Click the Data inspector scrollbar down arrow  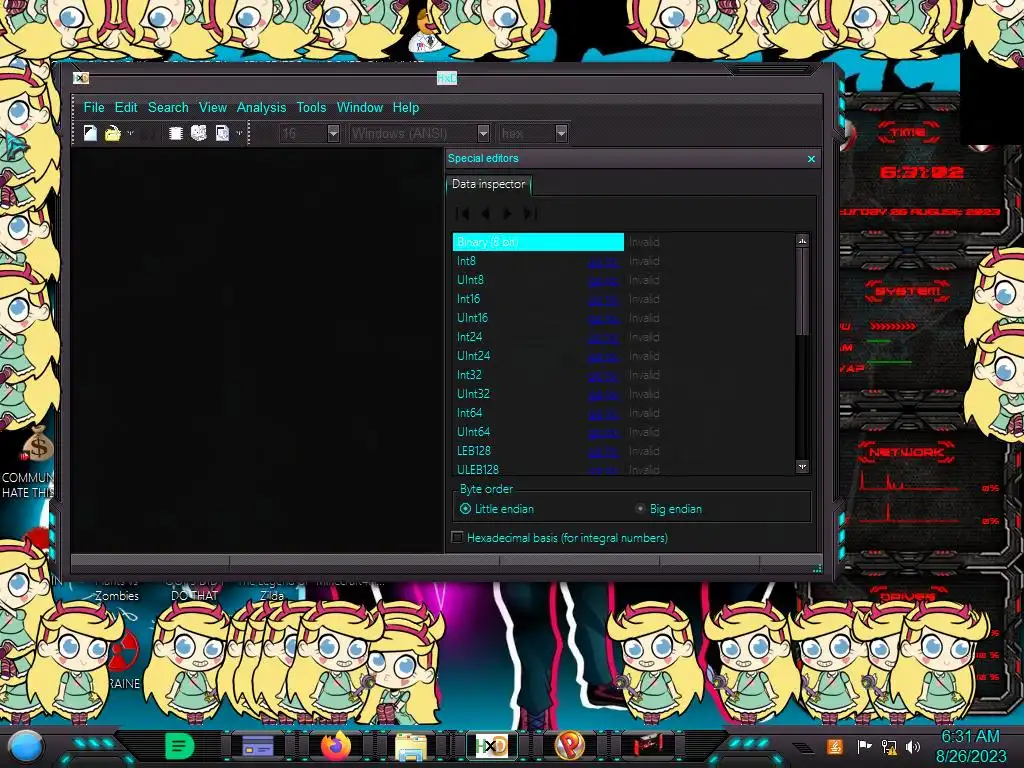click(x=802, y=466)
